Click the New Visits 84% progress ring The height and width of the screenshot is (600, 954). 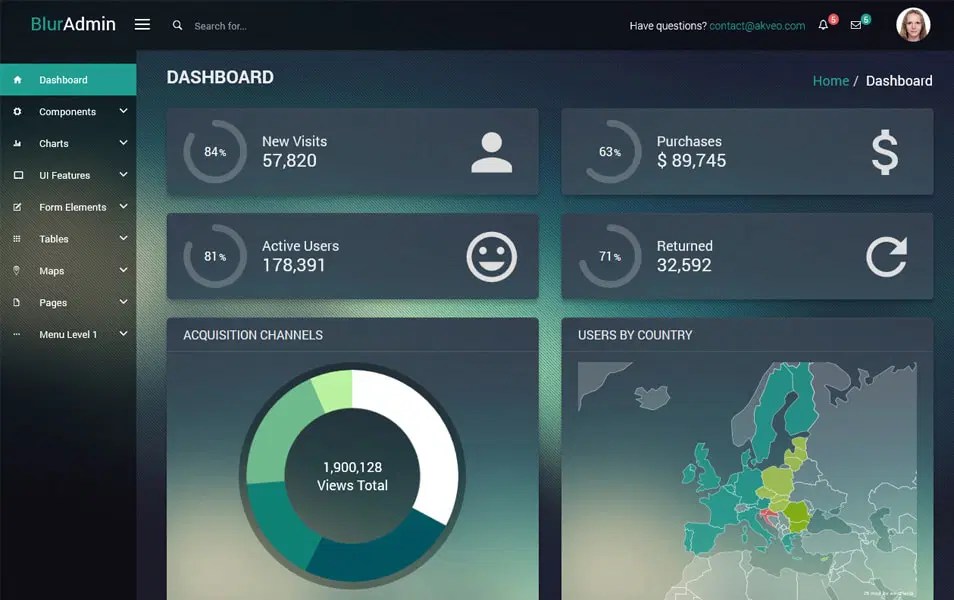click(x=214, y=151)
